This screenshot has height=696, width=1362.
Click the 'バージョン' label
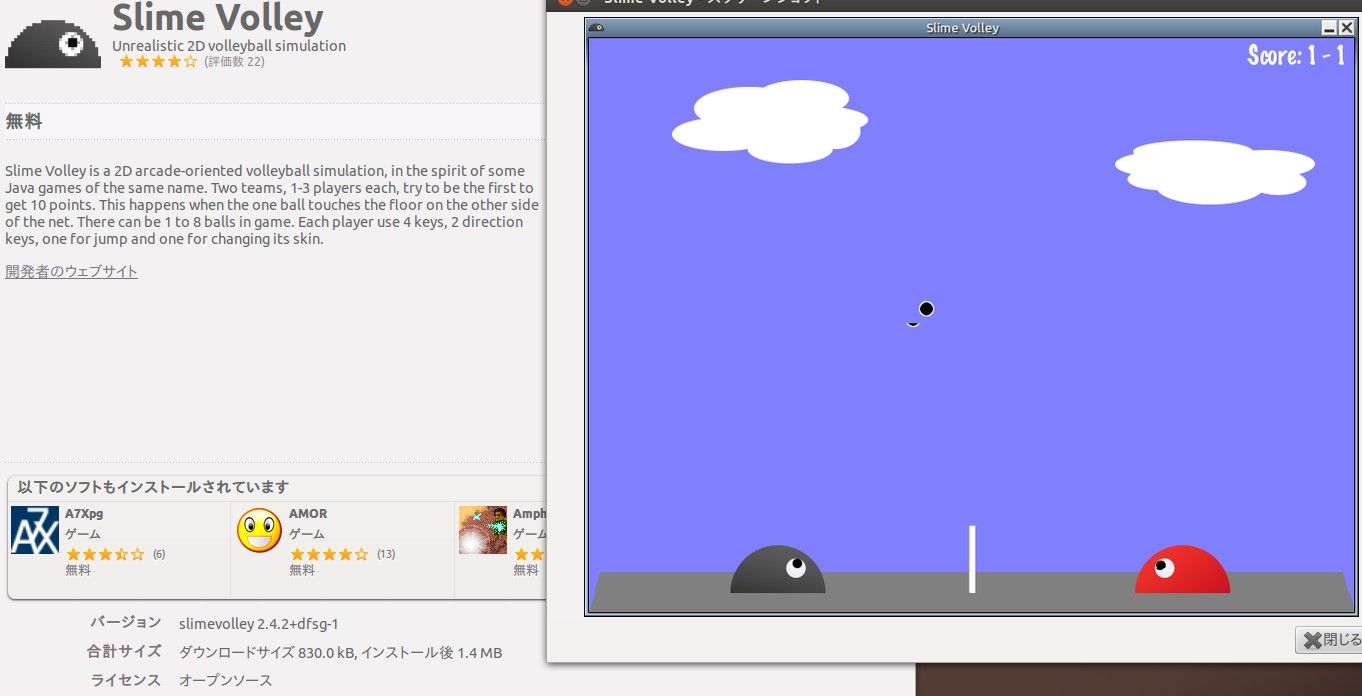tap(126, 622)
